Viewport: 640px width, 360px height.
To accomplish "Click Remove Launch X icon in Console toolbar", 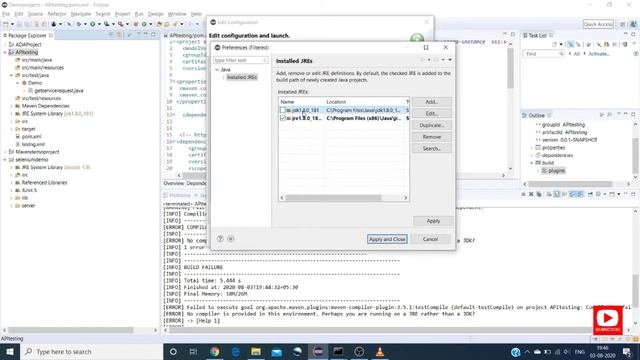I will [x=531, y=194].
